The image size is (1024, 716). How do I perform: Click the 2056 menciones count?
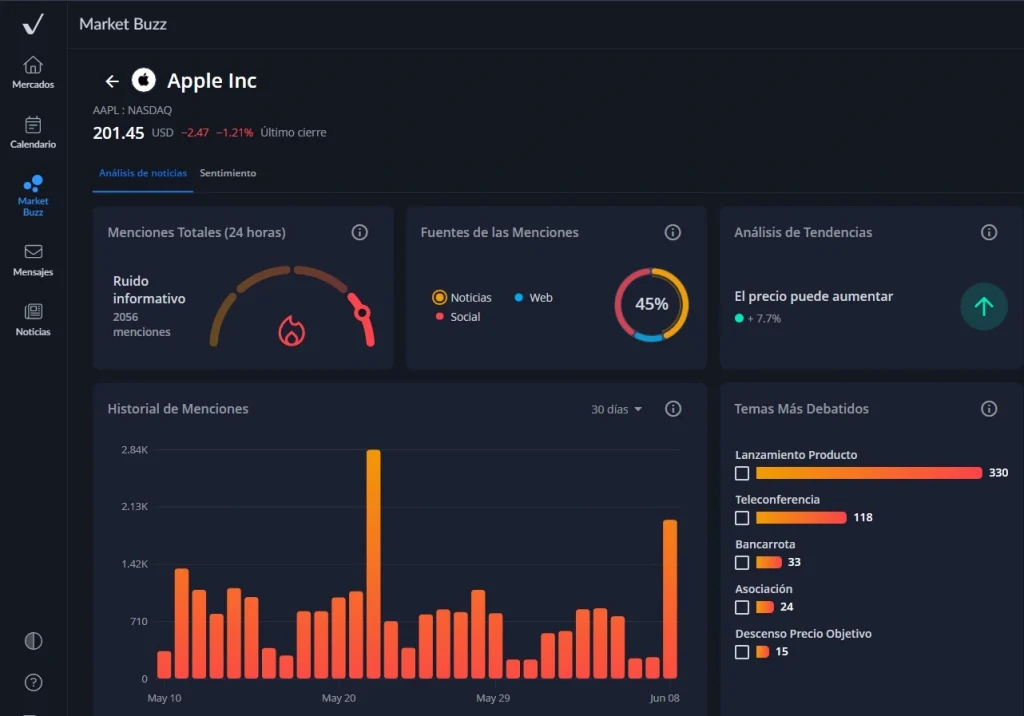(x=142, y=324)
